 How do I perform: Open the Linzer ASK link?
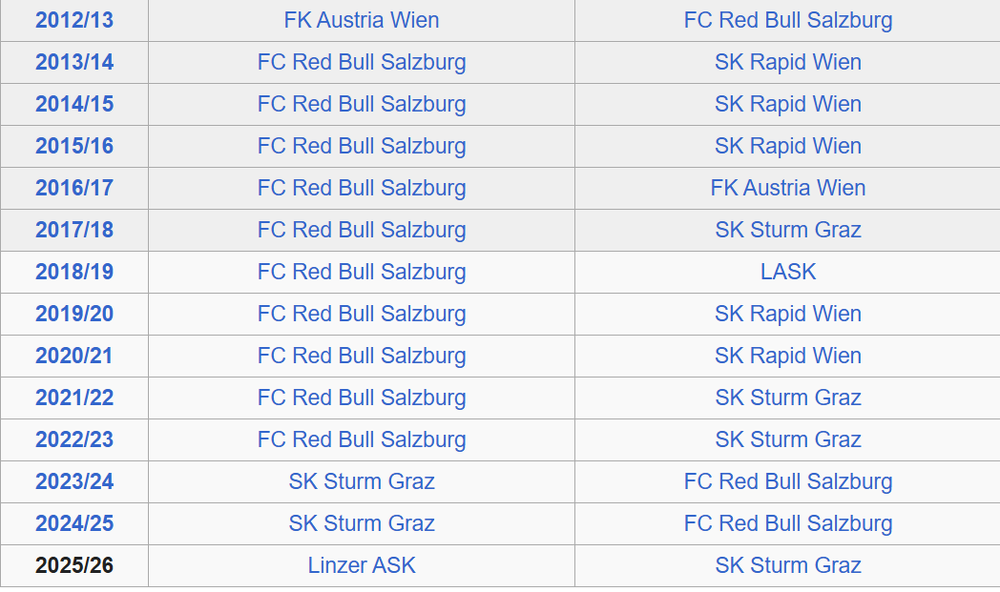(362, 565)
